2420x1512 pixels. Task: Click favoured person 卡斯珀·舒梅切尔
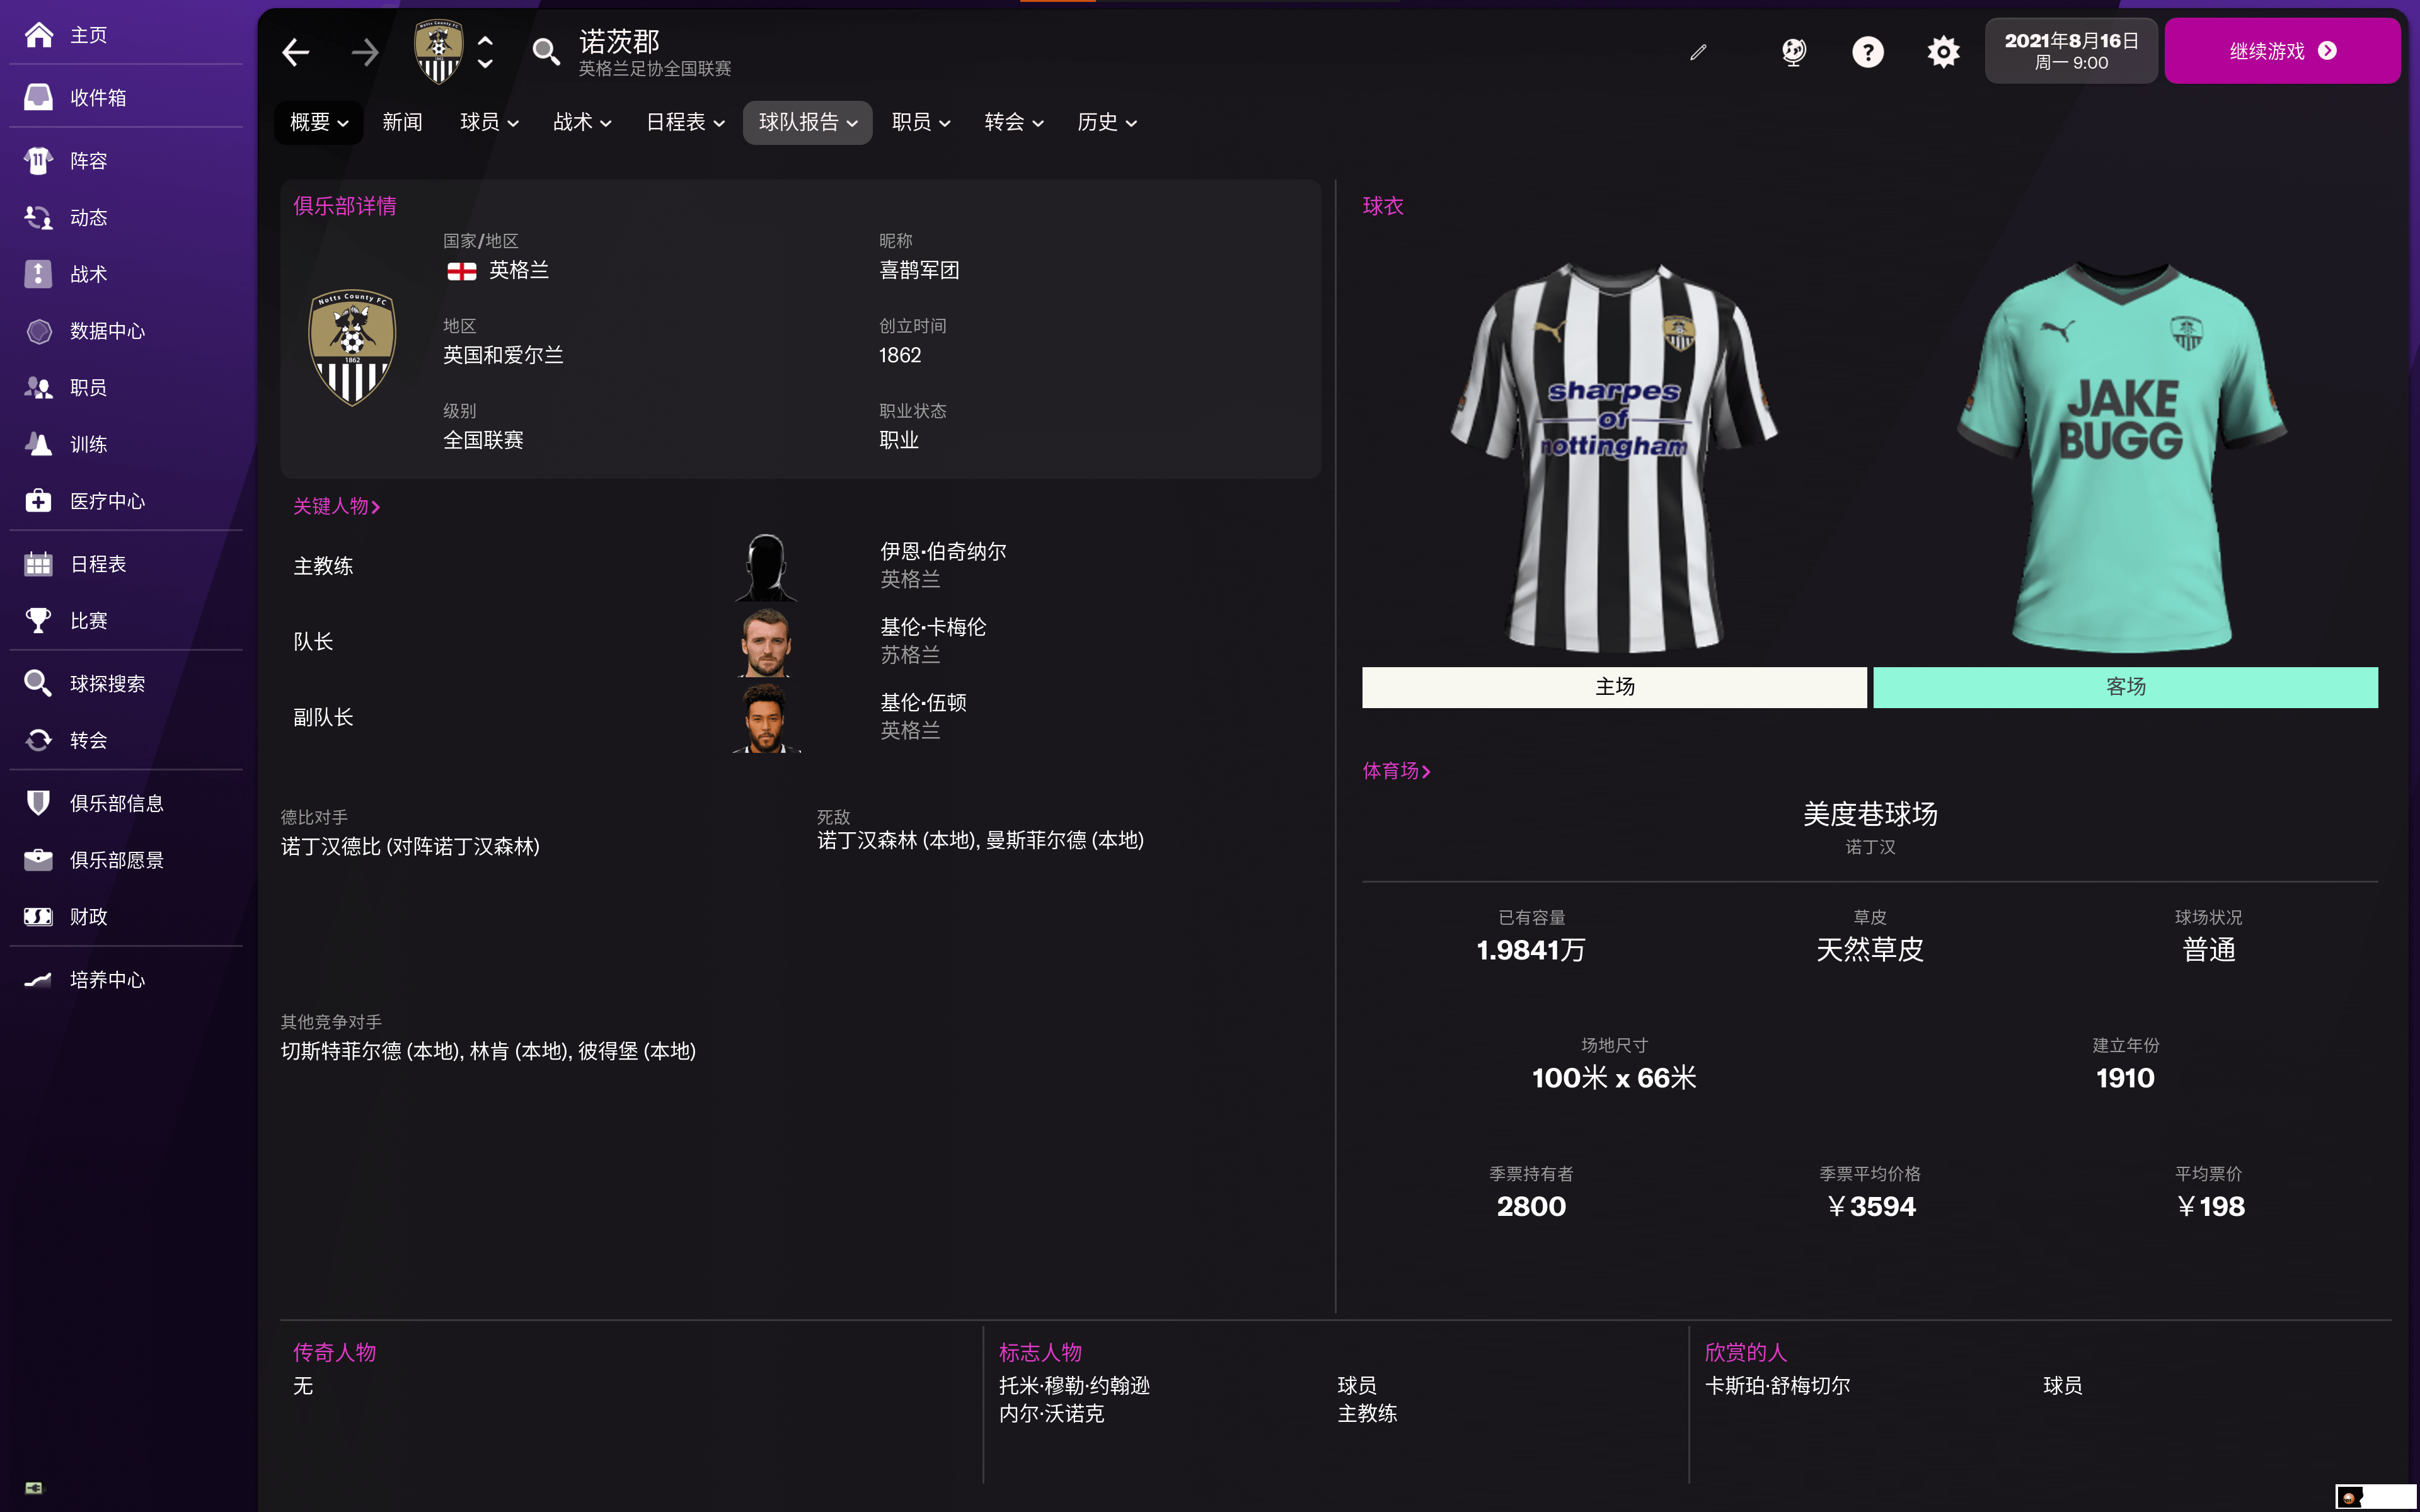(1777, 1385)
